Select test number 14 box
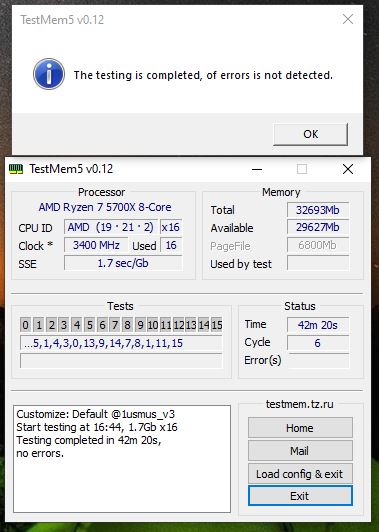The image size is (379, 532). tap(204, 325)
